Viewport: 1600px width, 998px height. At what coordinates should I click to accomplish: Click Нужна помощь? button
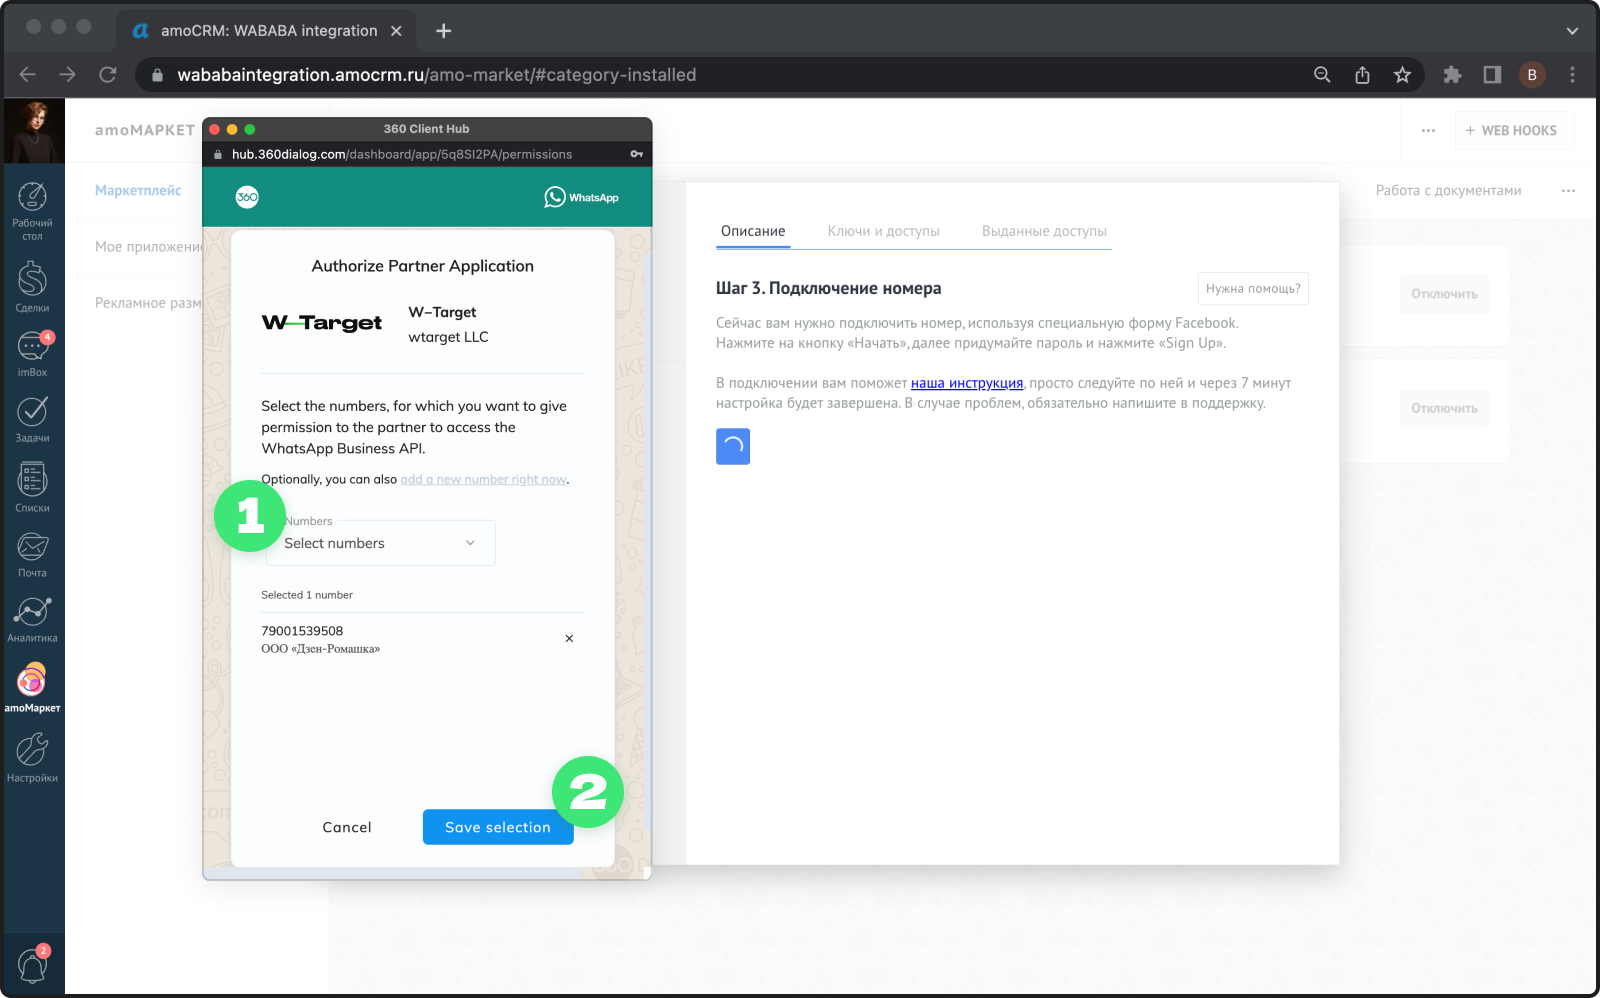[x=1253, y=288]
